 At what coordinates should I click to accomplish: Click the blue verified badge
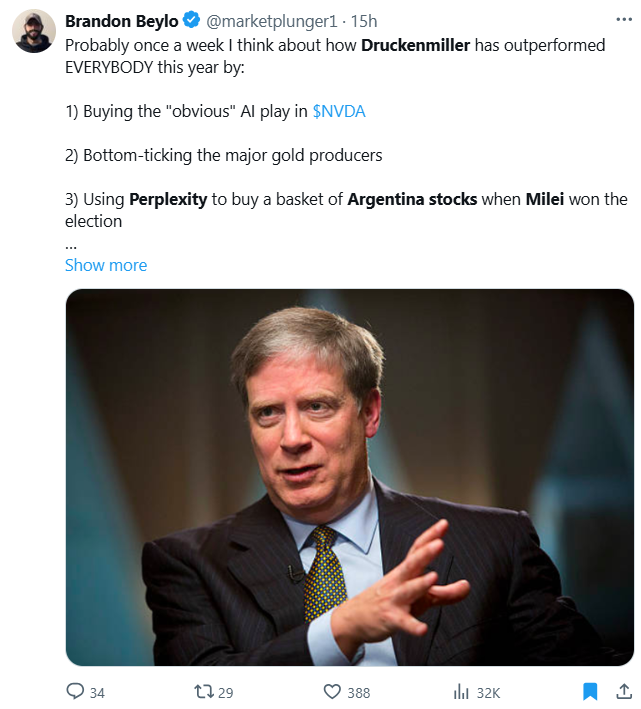[191, 22]
